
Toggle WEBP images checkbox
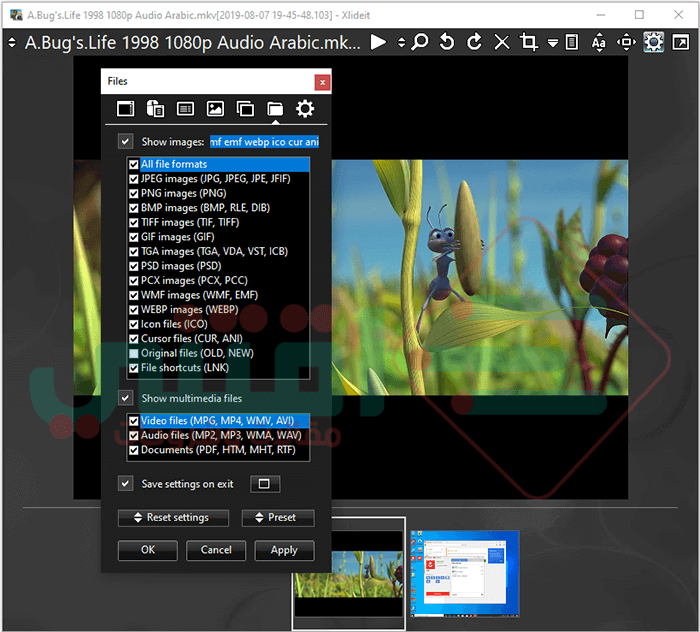coord(133,310)
